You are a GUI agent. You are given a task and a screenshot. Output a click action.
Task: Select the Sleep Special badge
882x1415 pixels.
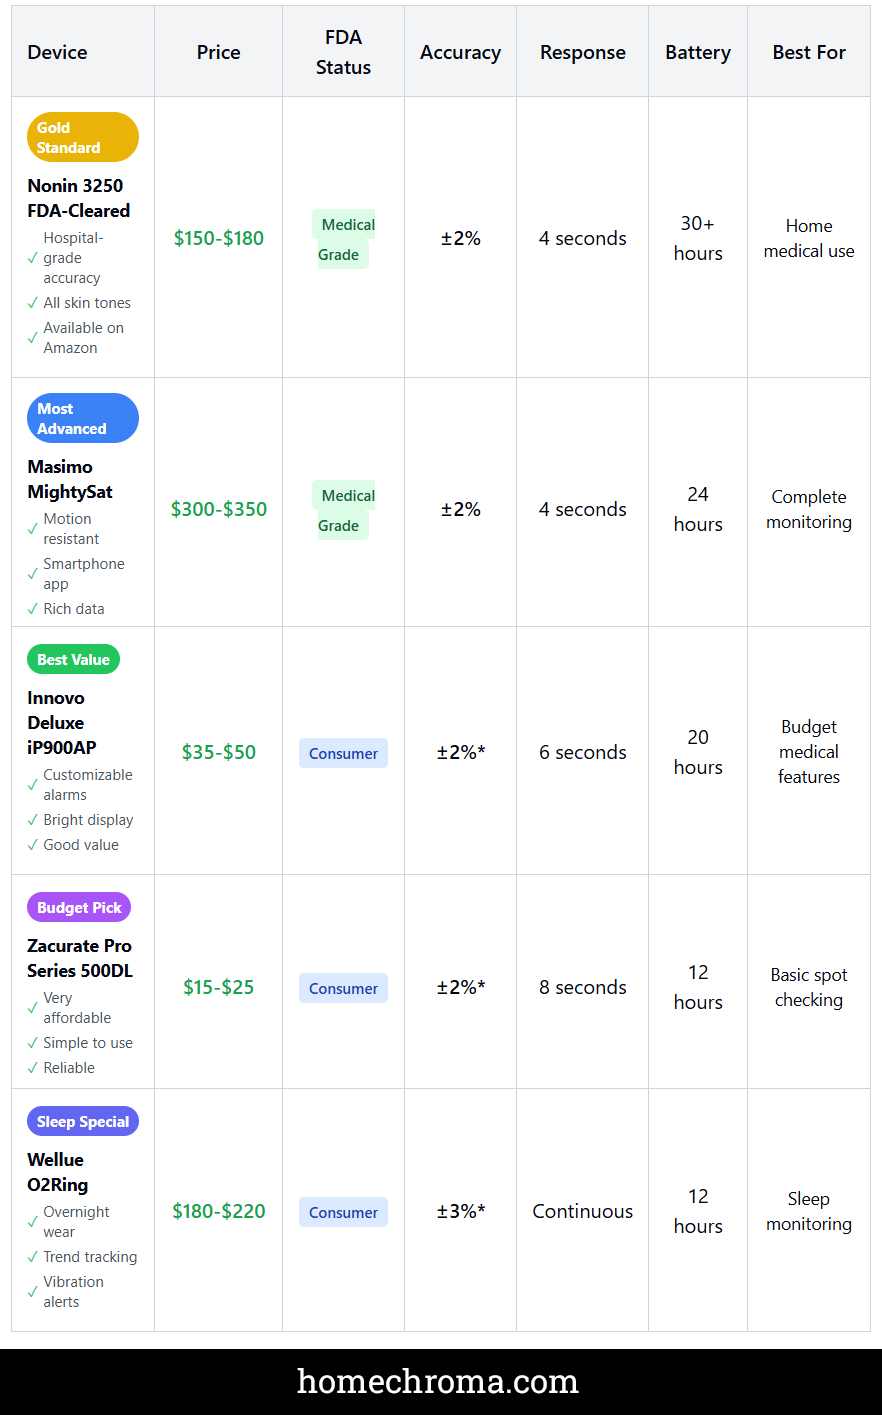(x=83, y=1121)
